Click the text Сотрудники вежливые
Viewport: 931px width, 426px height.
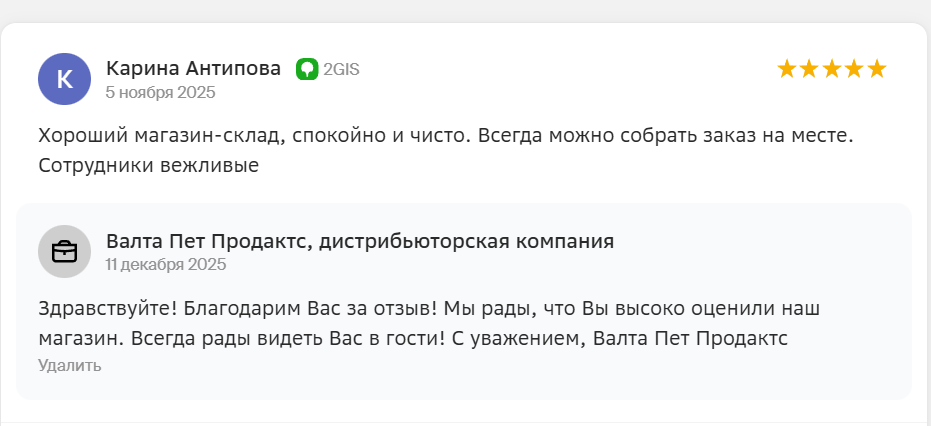pyautogui.click(x=149, y=165)
